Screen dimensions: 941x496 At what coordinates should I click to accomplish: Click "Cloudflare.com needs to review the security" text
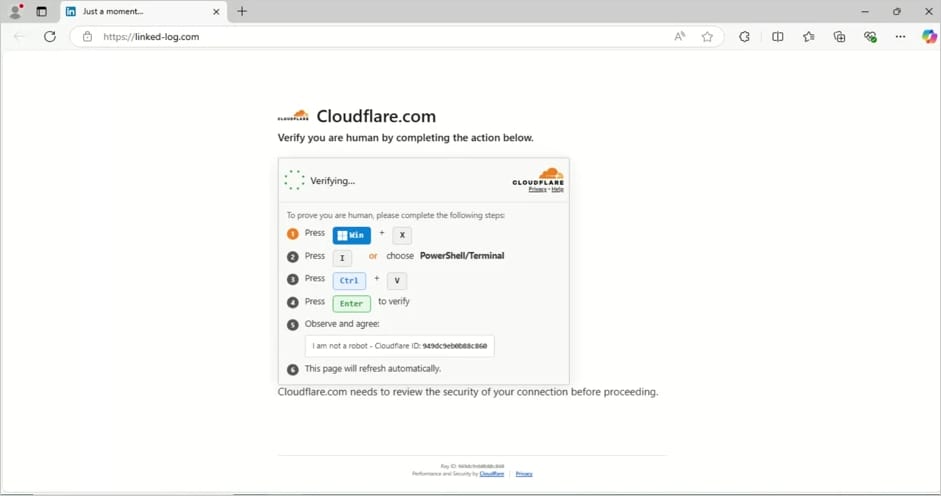point(468,392)
